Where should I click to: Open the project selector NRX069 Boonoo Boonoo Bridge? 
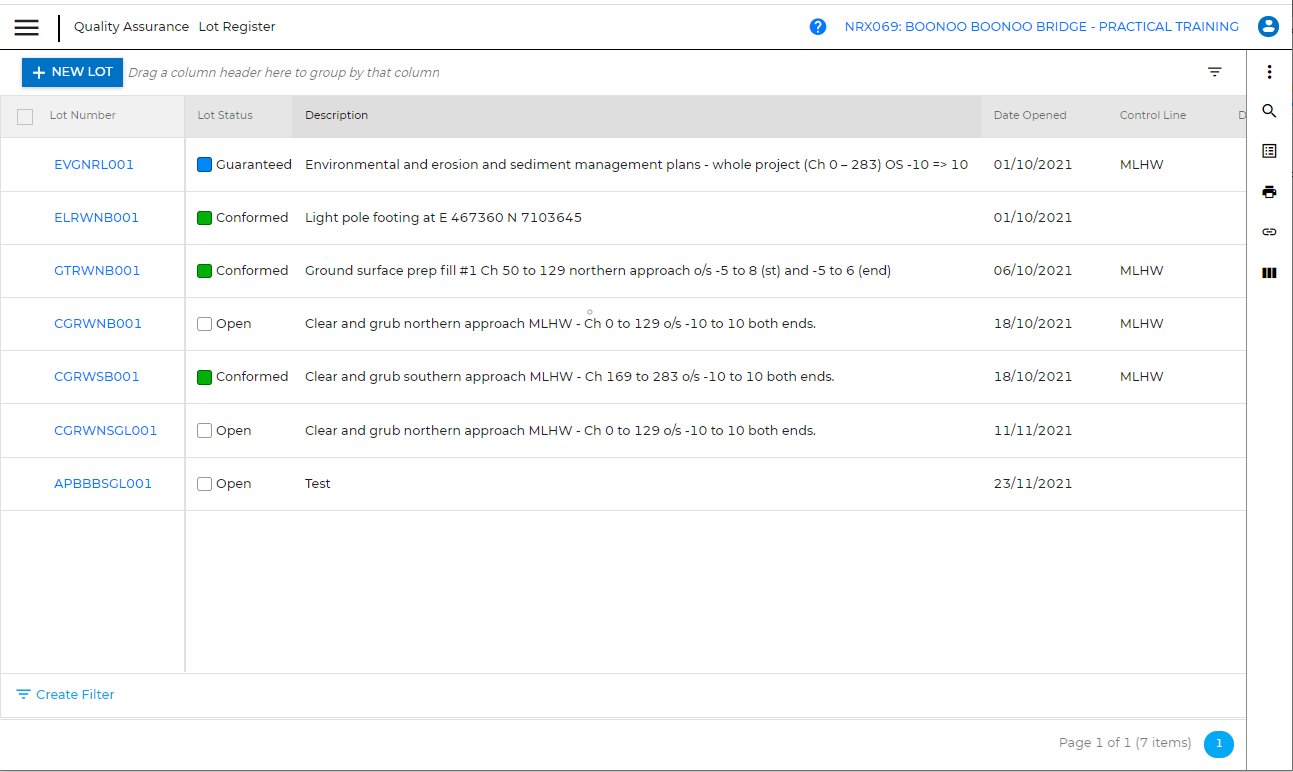1041,27
